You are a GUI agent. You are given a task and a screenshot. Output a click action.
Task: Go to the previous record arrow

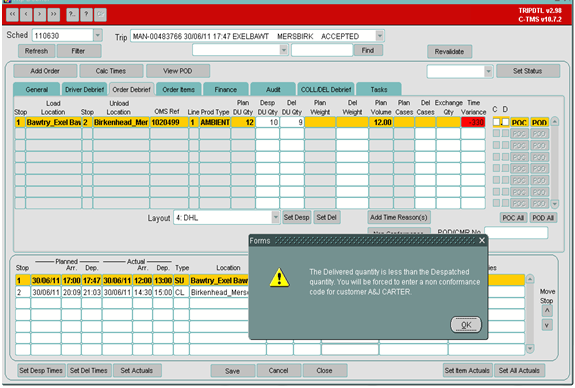pyautogui.click(x=26, y=14)
